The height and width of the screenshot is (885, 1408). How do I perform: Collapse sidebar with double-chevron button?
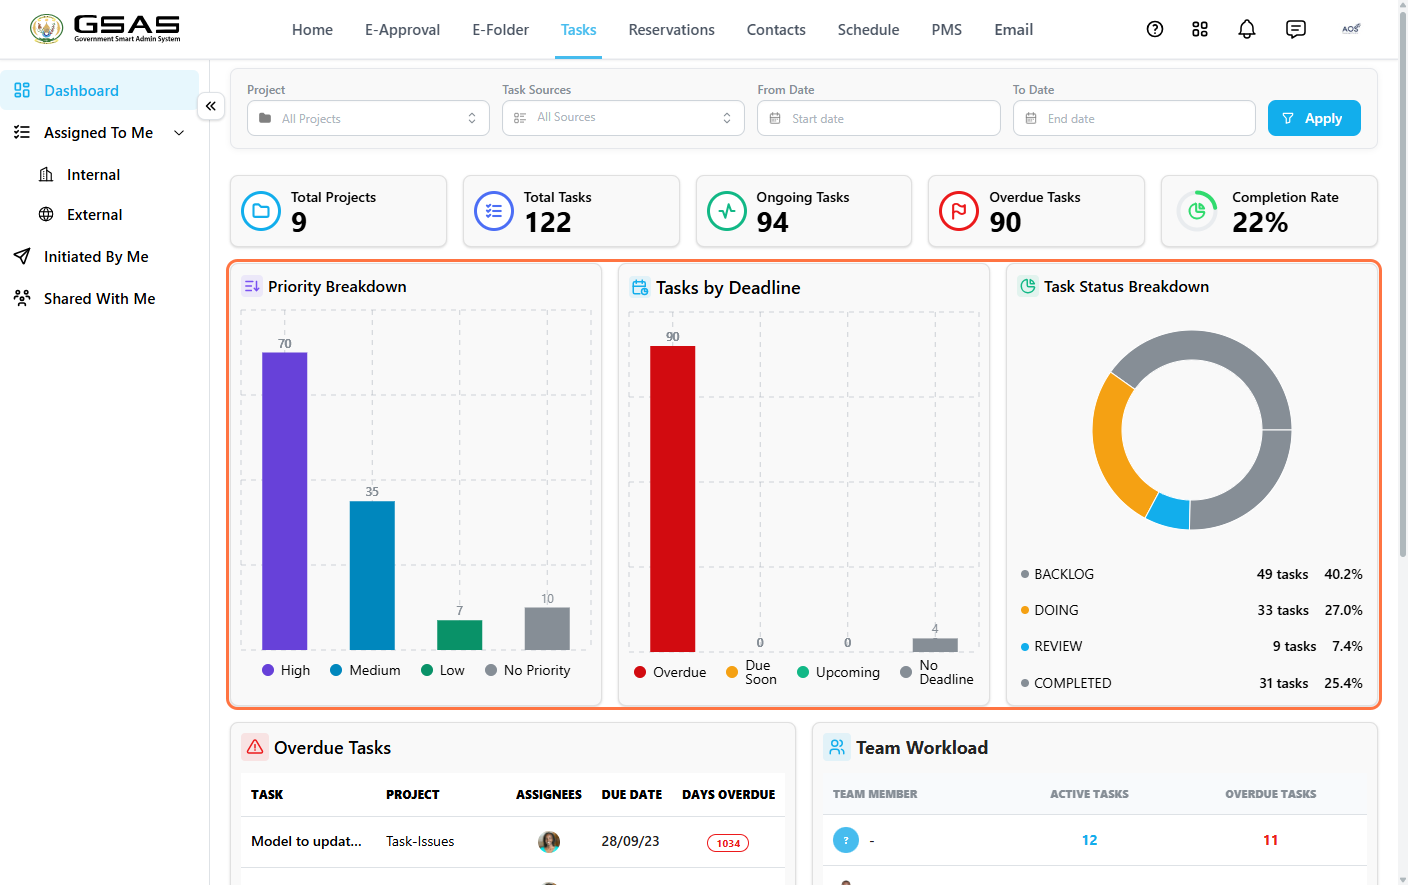211,106
